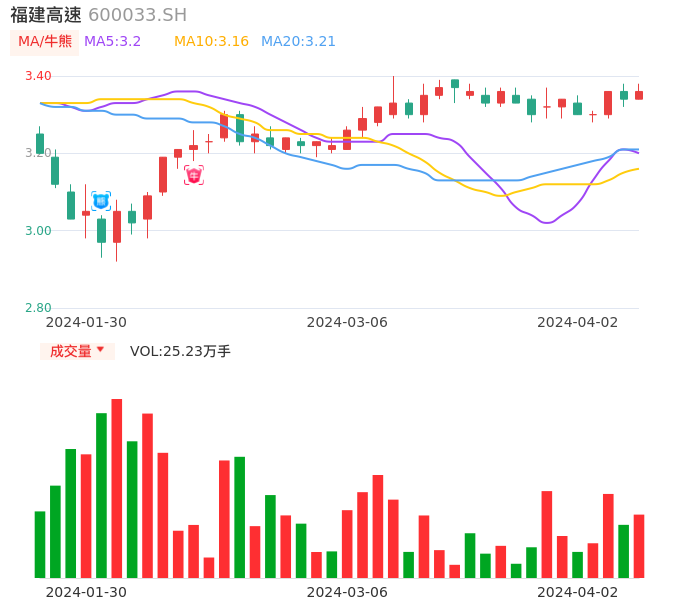Click the first green candlestick on the left

(x=40, y=143)
